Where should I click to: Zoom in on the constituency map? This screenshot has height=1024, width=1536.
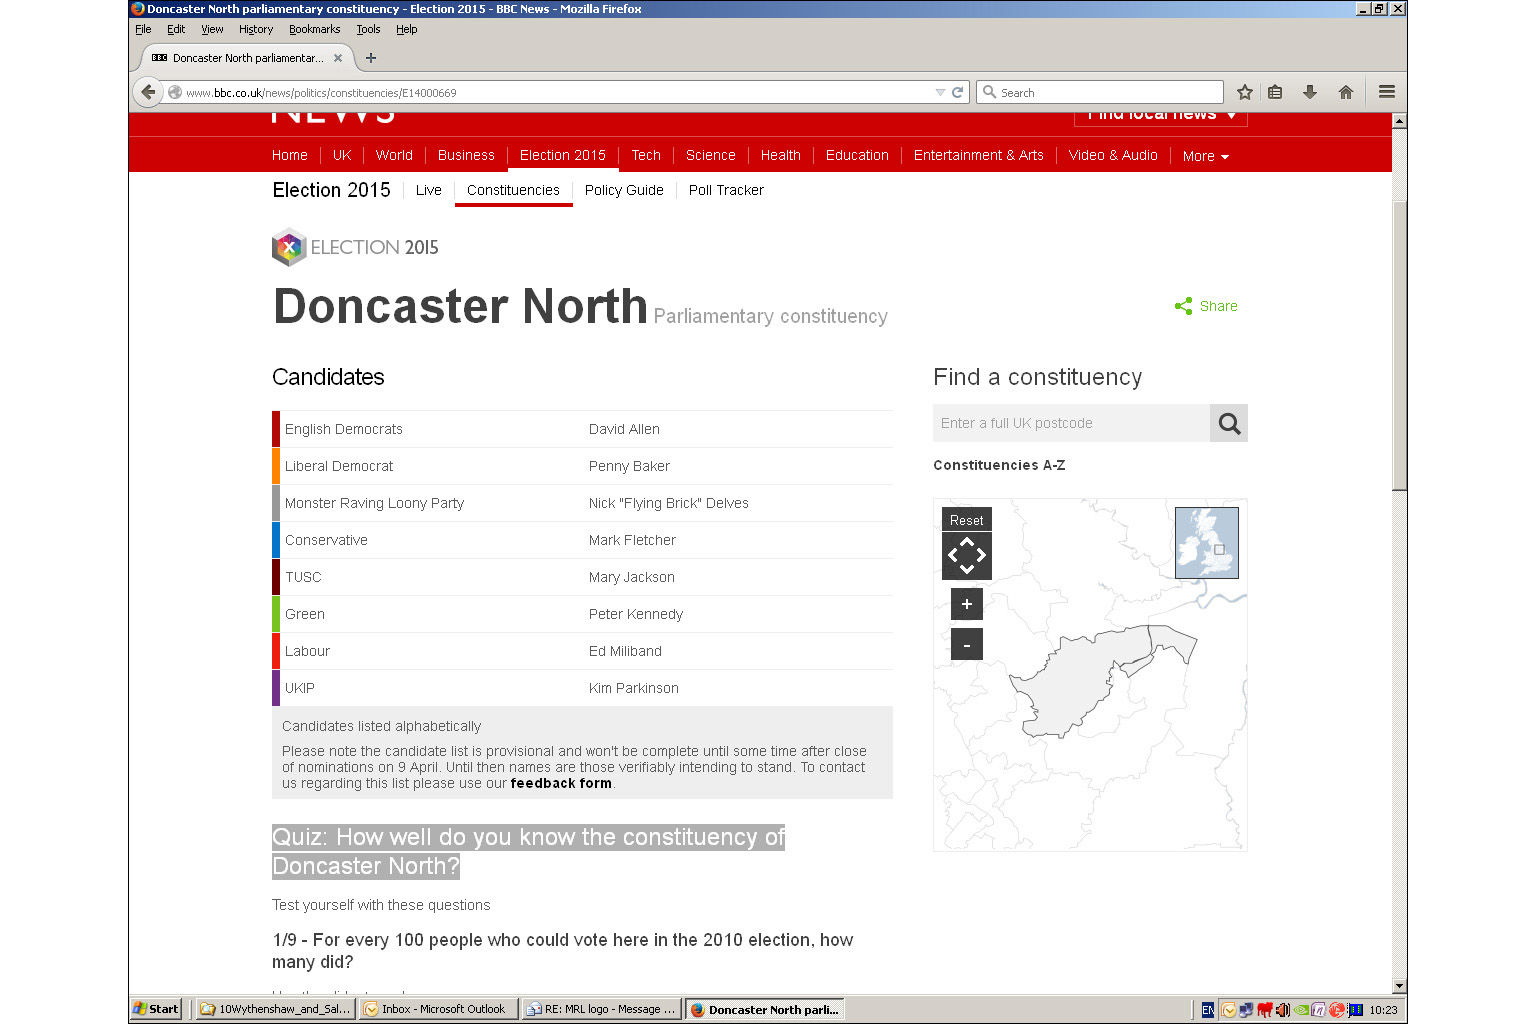point(966,604)
